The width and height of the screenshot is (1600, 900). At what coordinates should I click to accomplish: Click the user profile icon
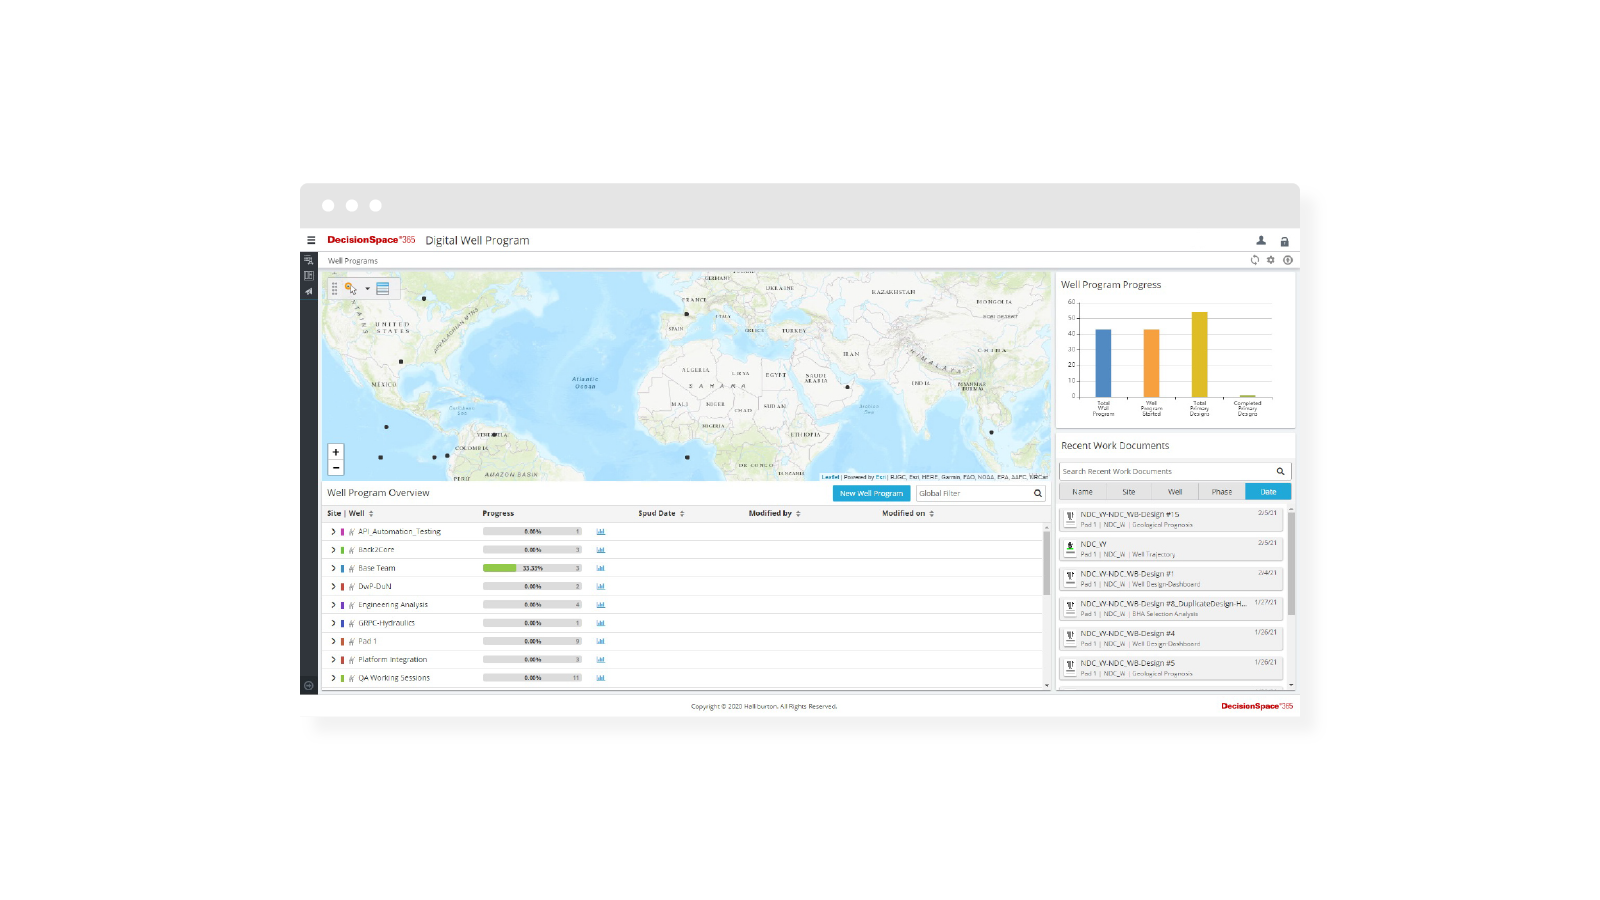click(1261, 241)
